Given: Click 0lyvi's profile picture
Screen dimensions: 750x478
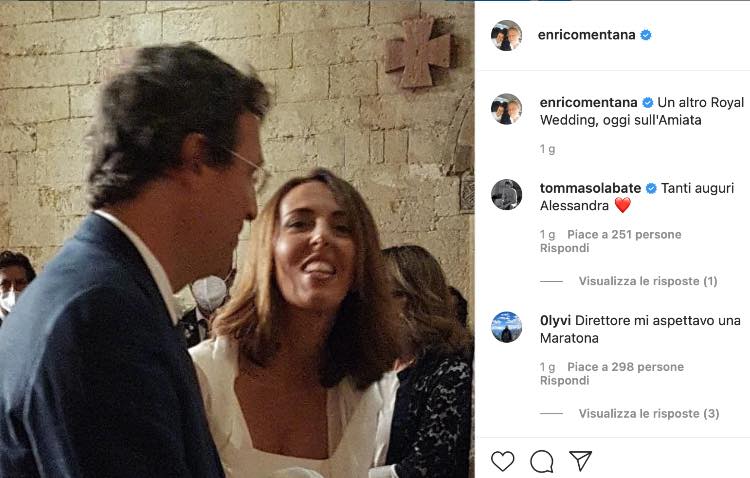Looking at the screenshot, I should [506, 327].
